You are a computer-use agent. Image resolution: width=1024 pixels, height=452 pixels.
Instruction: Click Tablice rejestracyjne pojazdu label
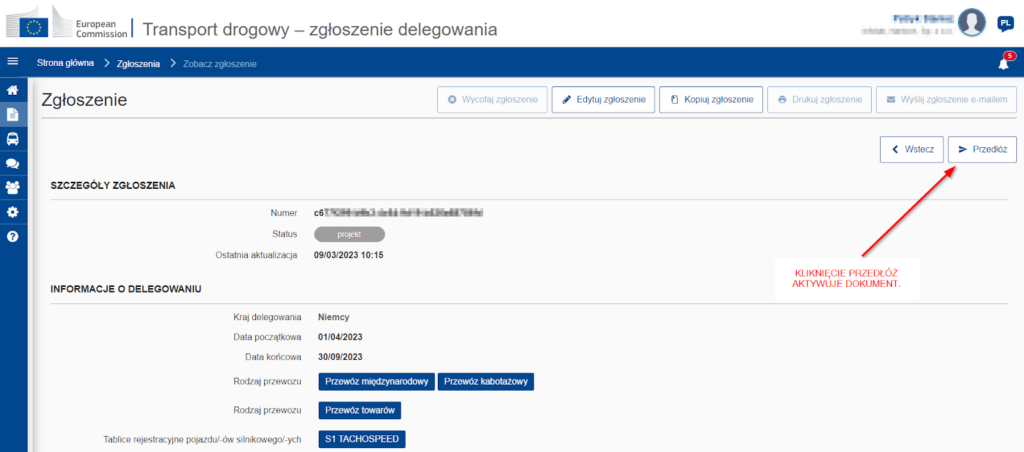coord(202,440)
